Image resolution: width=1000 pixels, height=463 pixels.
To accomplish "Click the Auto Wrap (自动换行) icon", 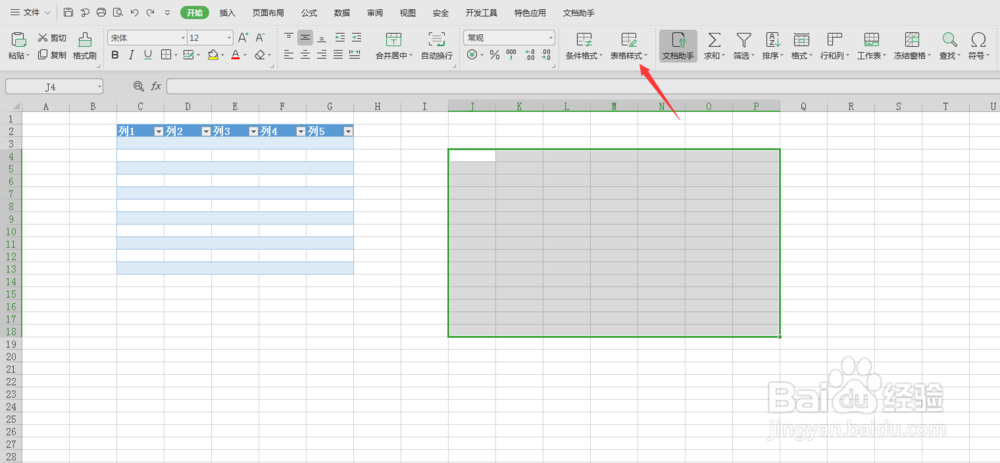I will point(437,39).
